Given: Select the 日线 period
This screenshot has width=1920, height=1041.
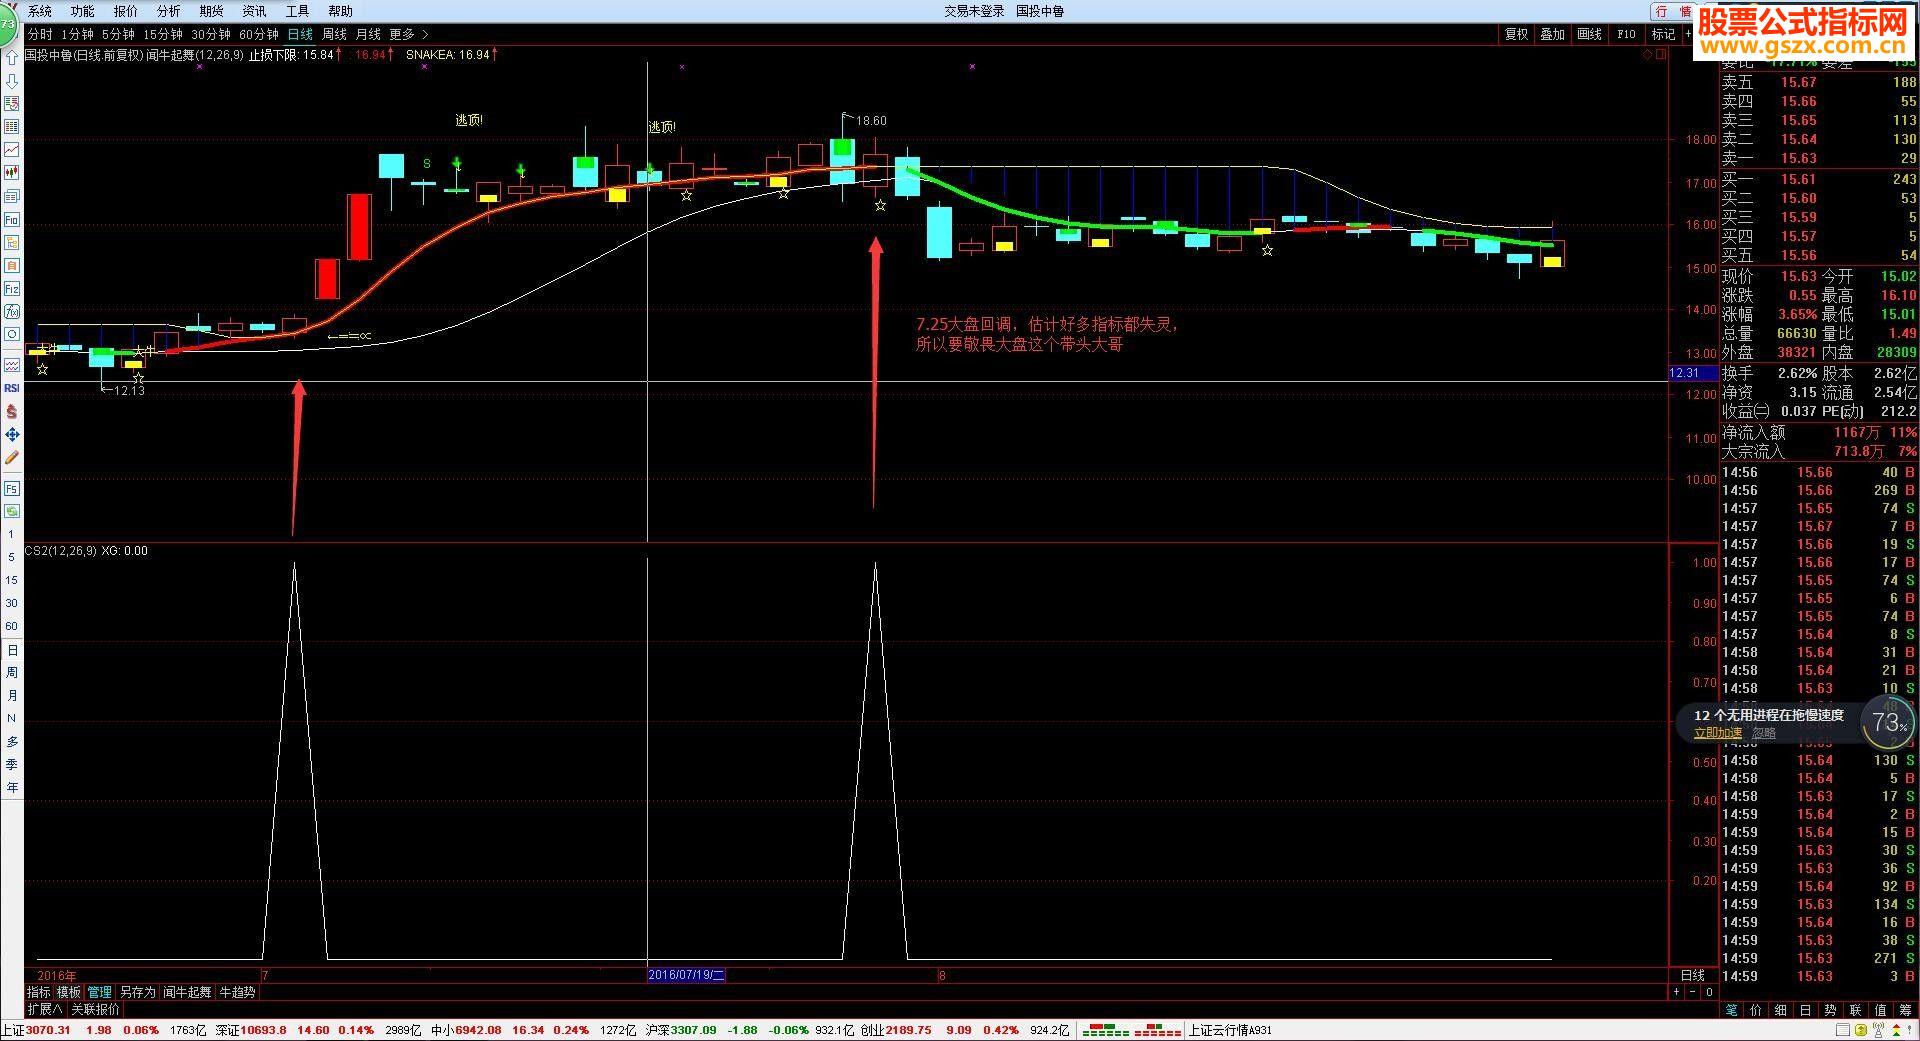Looking at the screenshot, I should pos(300,34).
